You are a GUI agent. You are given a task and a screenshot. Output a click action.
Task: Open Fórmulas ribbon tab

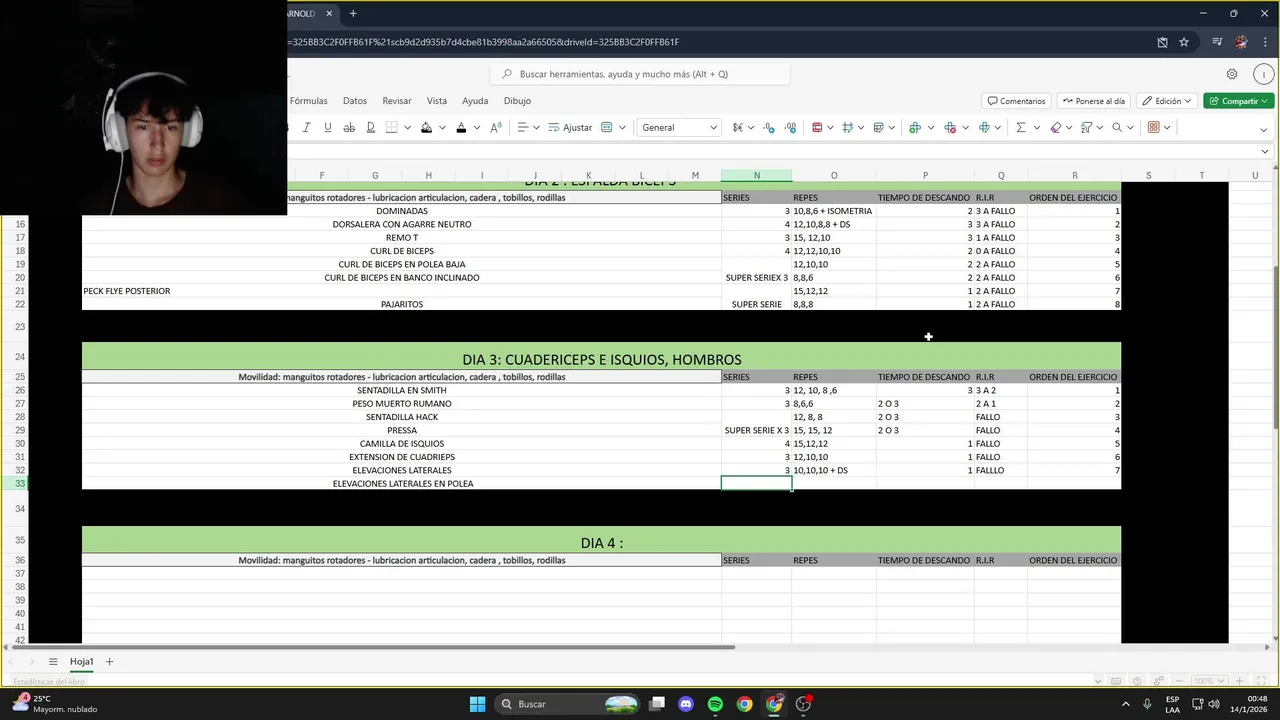coord(308,101)
